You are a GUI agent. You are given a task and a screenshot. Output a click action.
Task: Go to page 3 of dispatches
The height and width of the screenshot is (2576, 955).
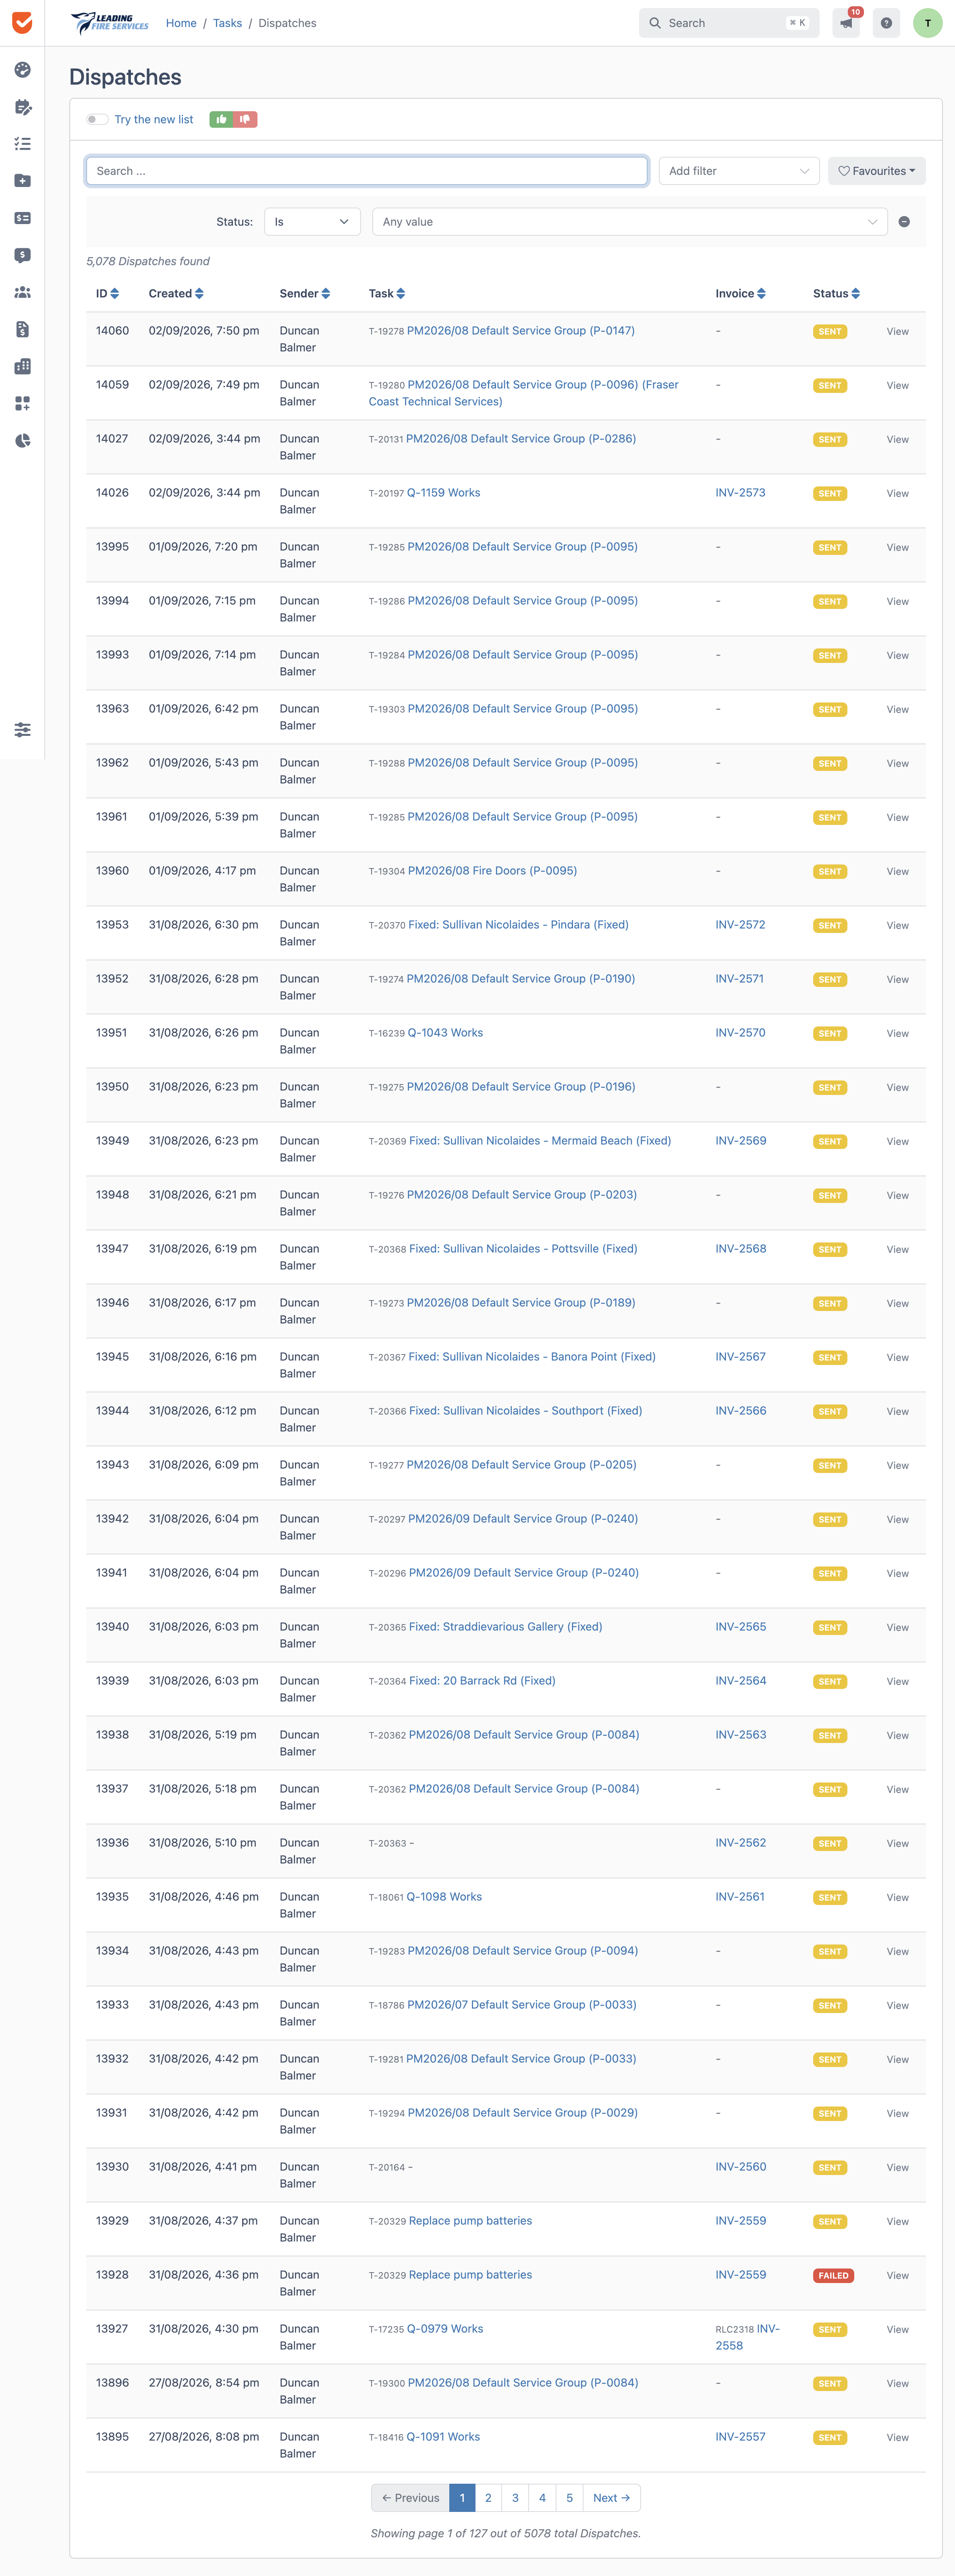(x=515, y=2497)
